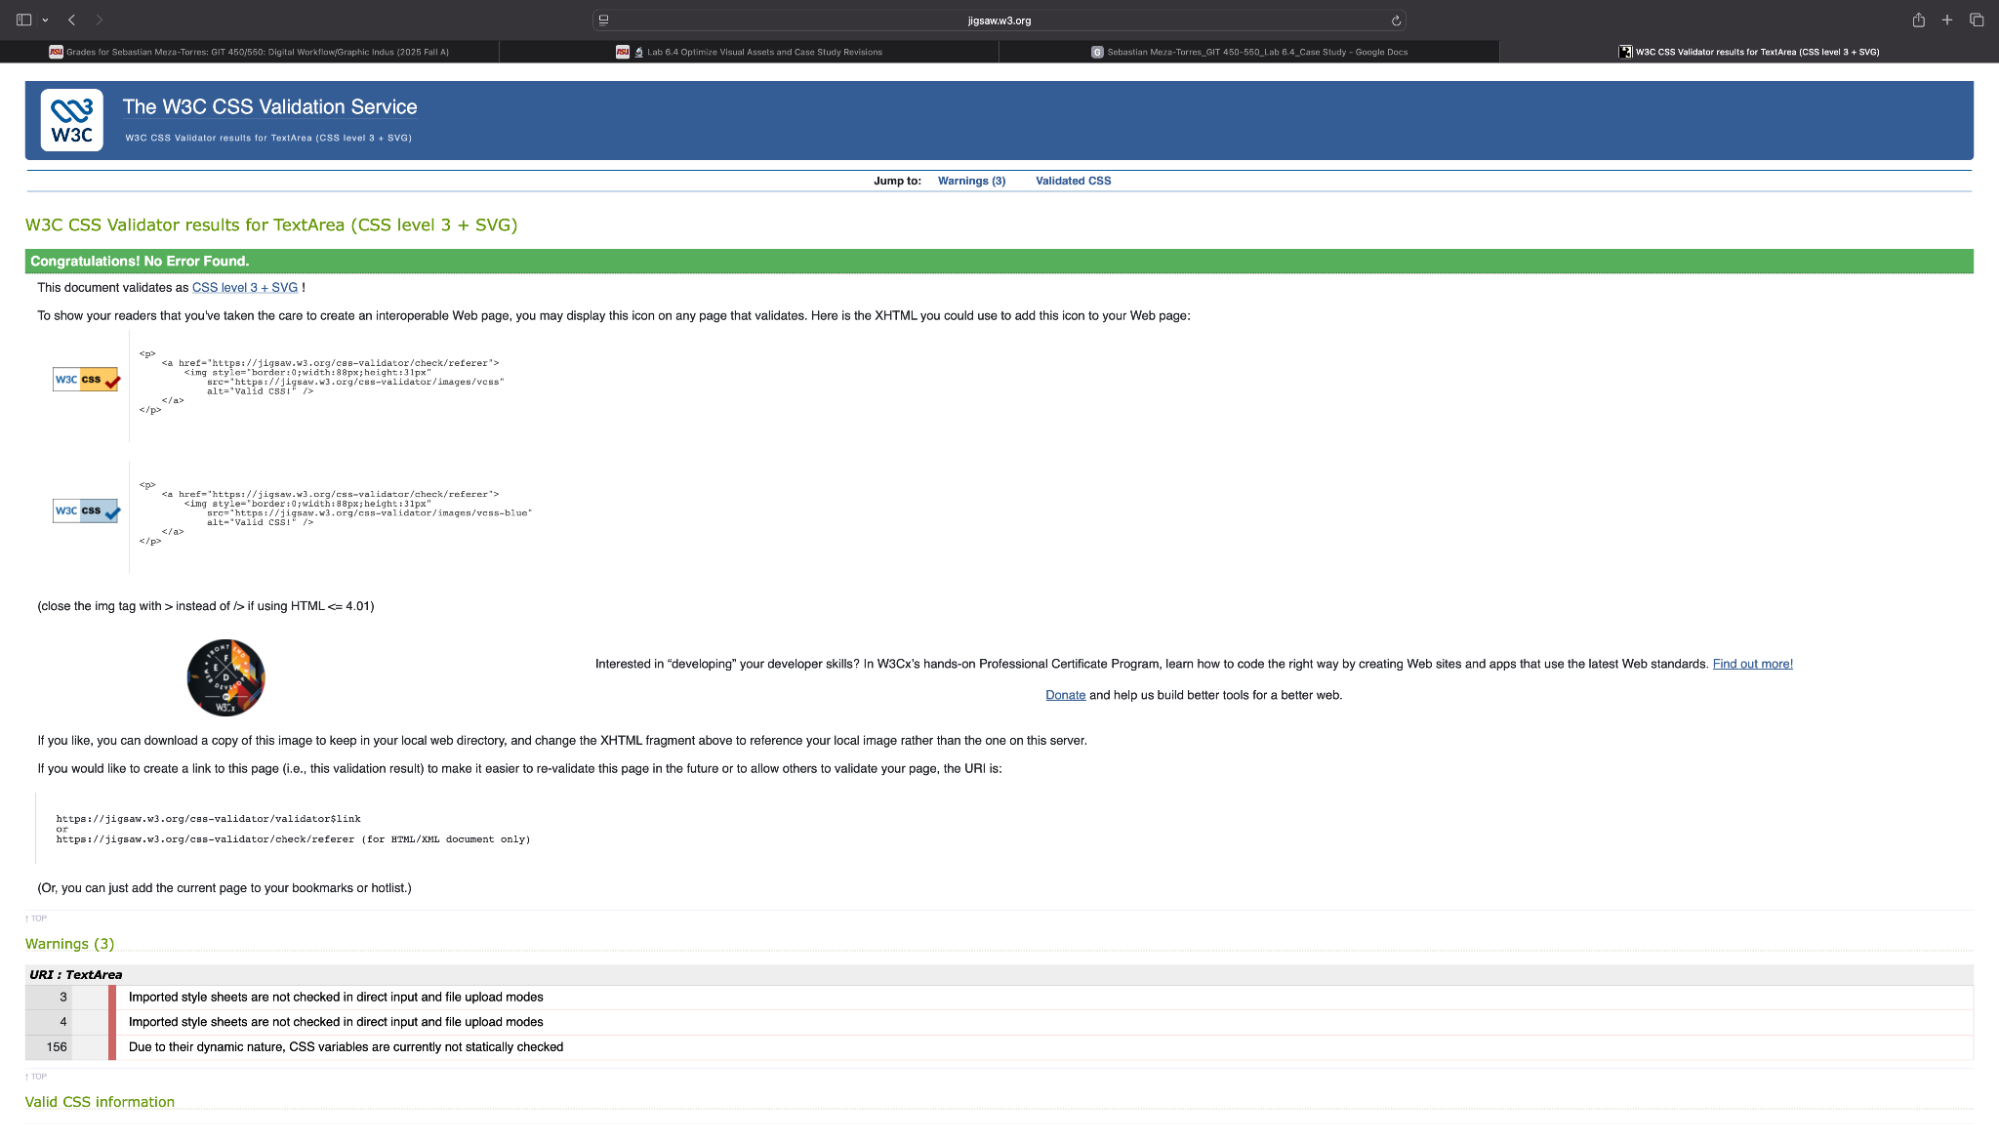Click the W3C logo in the header

(x=71, y=120)
